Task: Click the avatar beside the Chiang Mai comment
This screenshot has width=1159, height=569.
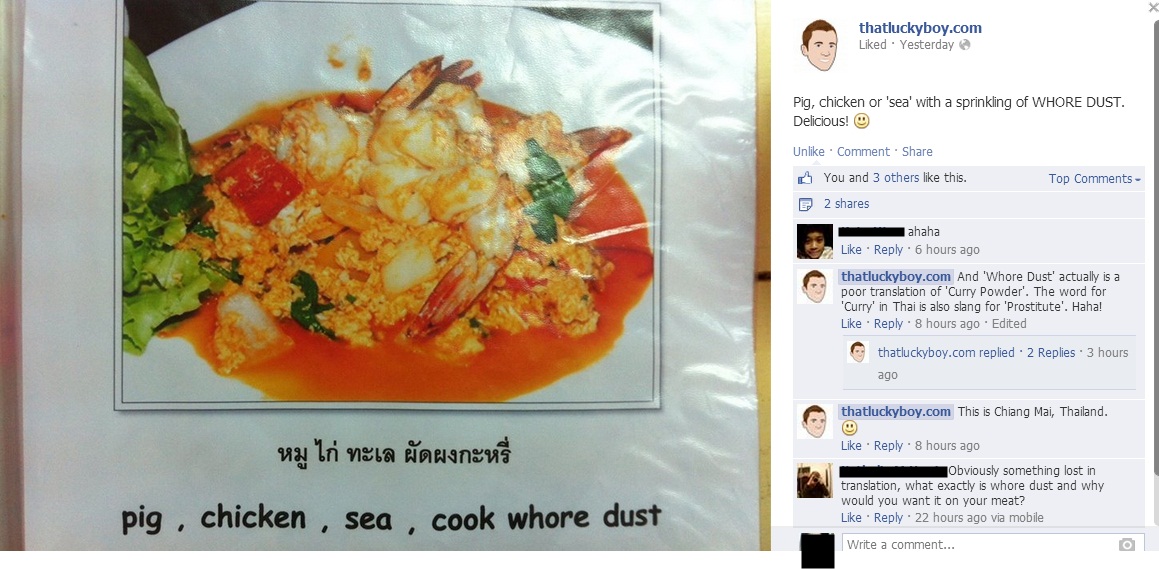Action: [815, 421]
